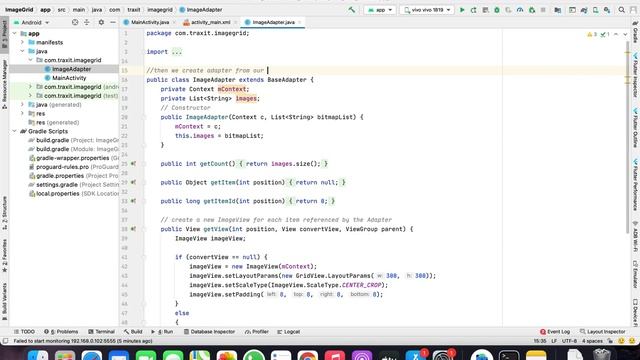Open the vivo 1819 device selector dropdown
This screenshot has height=360, width=640.
[427, 10]
